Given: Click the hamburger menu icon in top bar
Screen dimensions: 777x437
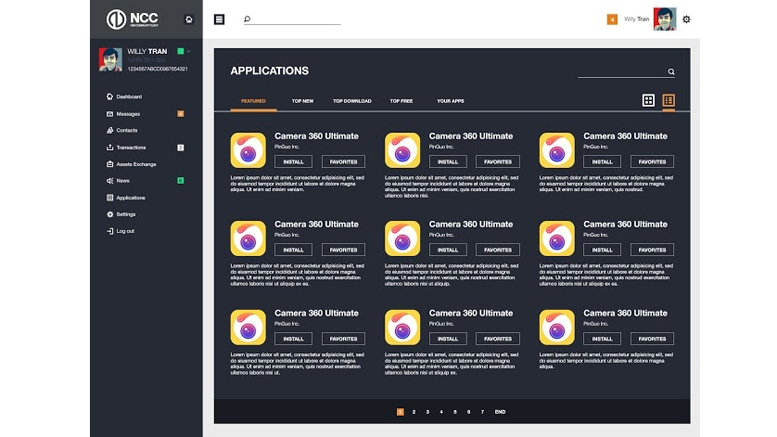Looking at the screenshot, I should coord(219,19).
